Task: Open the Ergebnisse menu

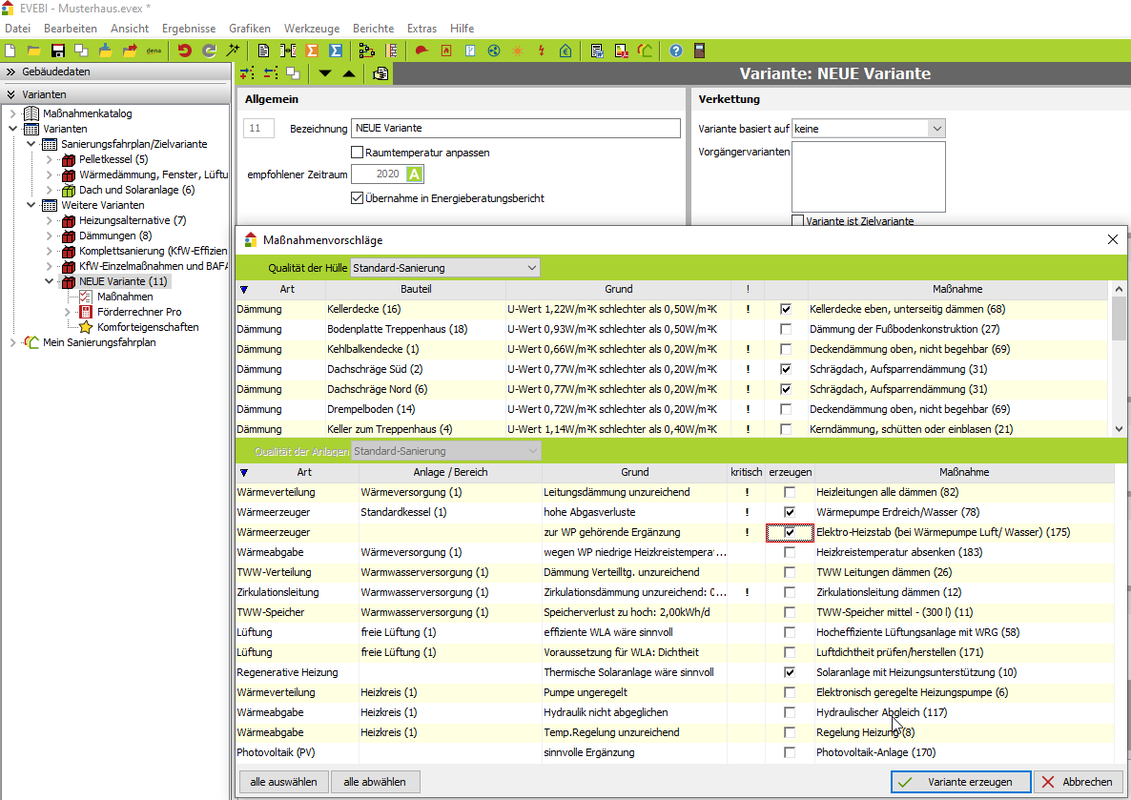Action: 189,29
